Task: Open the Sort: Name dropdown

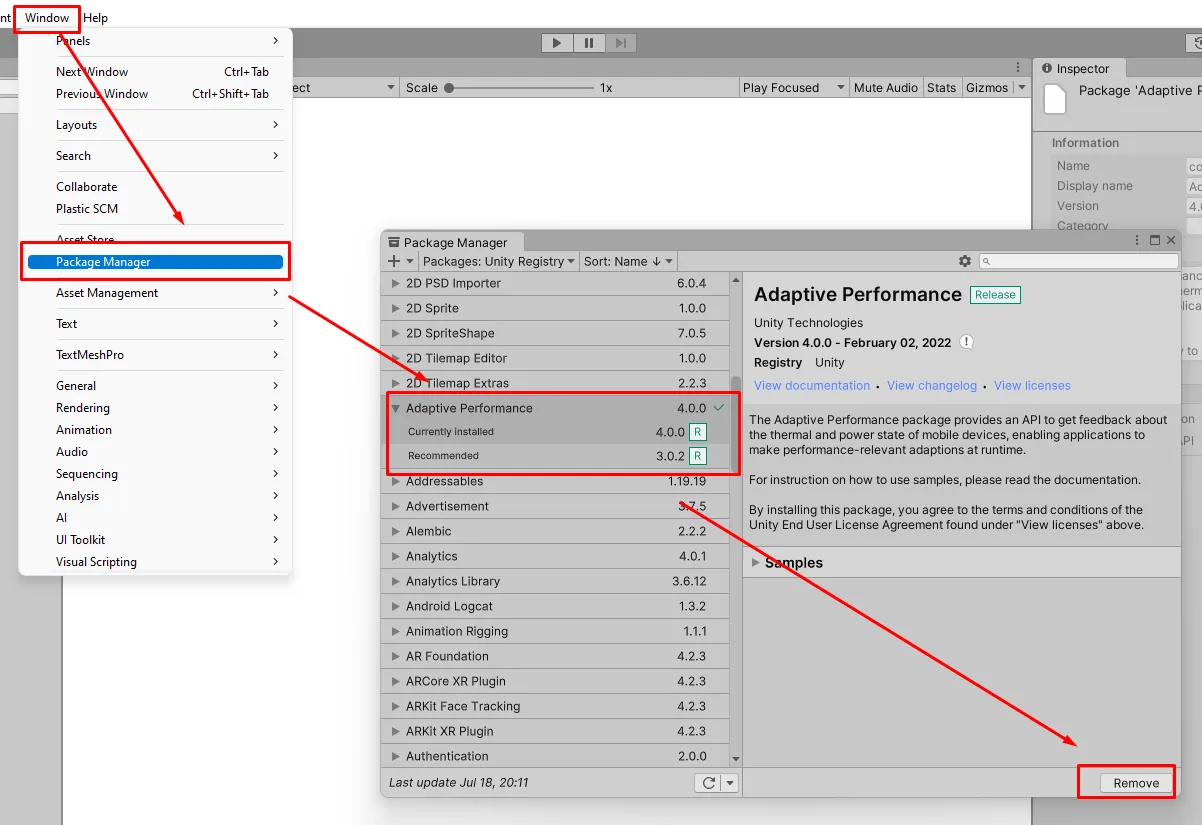Action: [x=628, y=261]
